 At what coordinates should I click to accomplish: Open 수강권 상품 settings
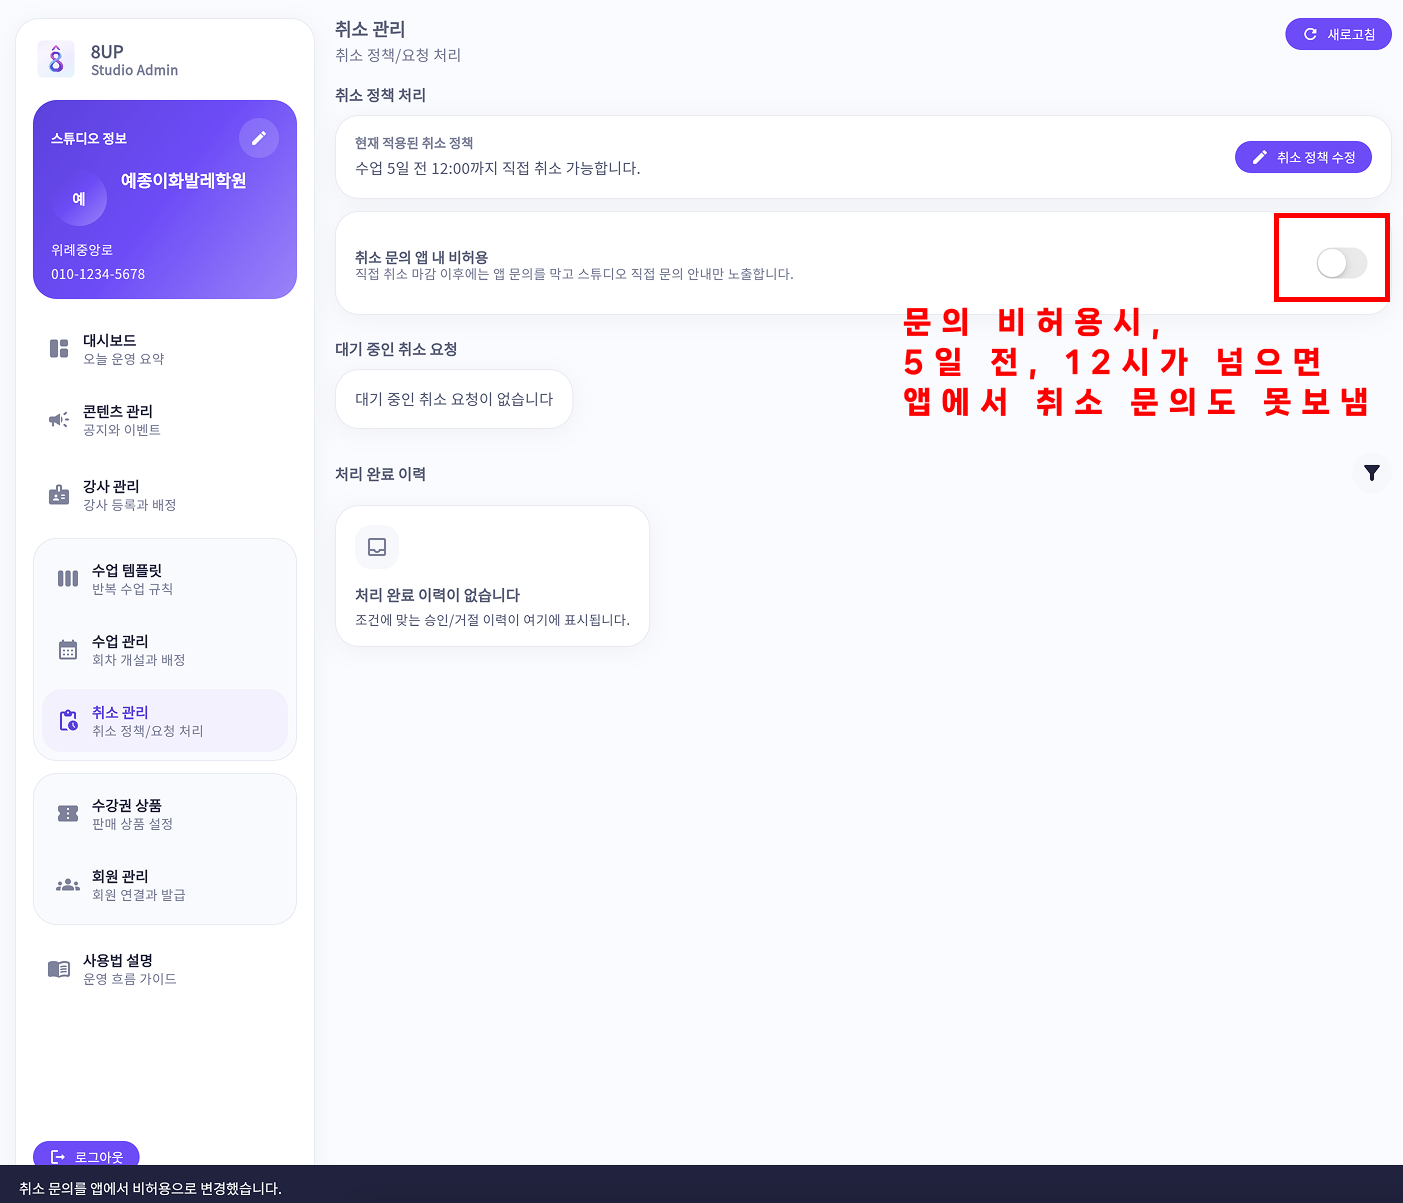pyautogui.click(x=165, y=814)
